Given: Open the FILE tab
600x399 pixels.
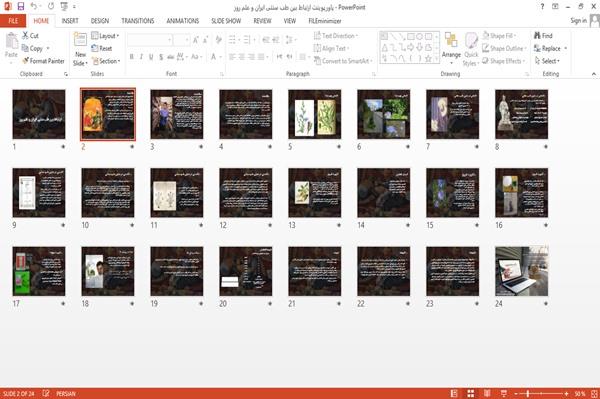Looking at the screenshot, I should (13, 21).
